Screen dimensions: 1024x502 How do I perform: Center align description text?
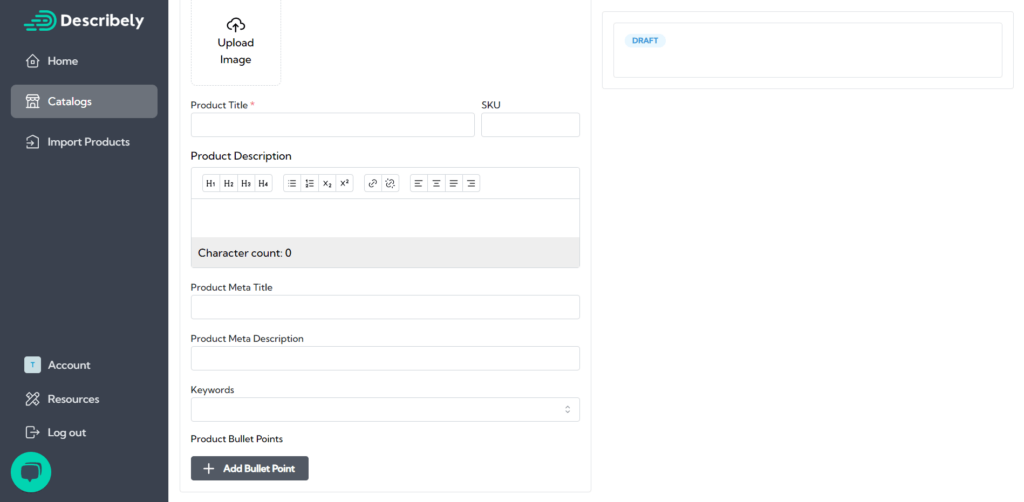tap(436, 183)
